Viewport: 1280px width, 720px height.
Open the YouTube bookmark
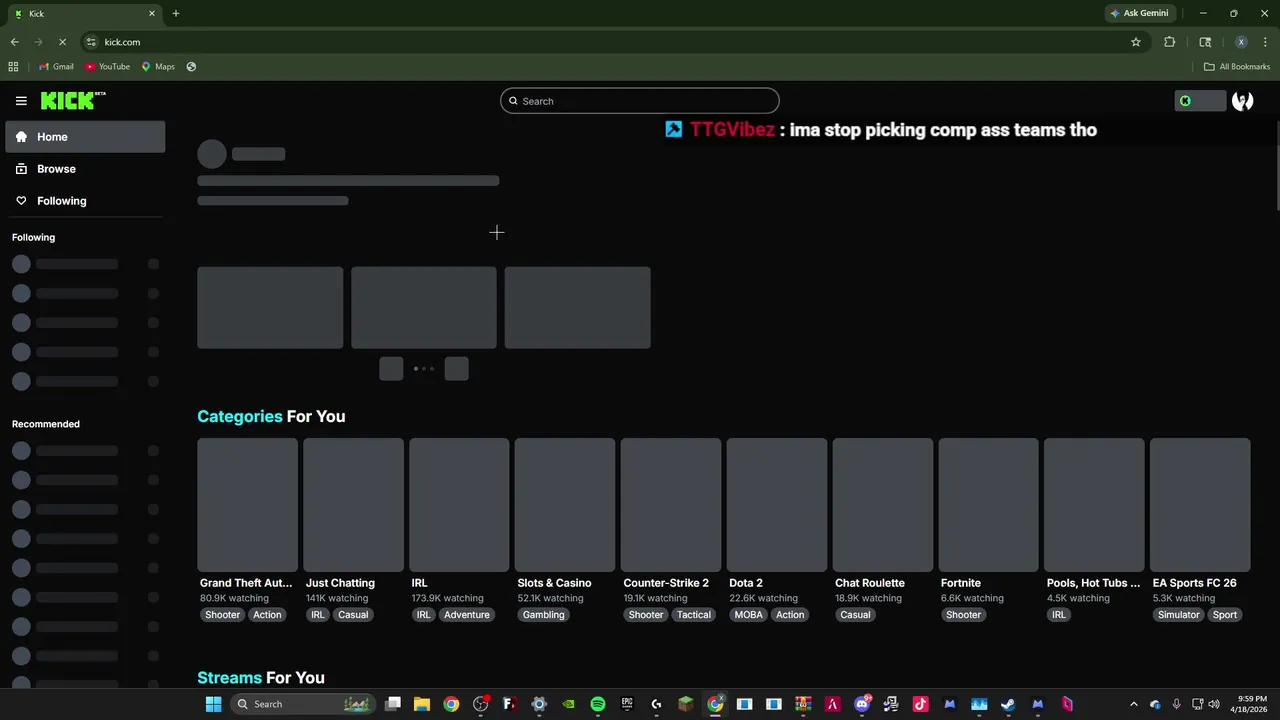[108, 67]
